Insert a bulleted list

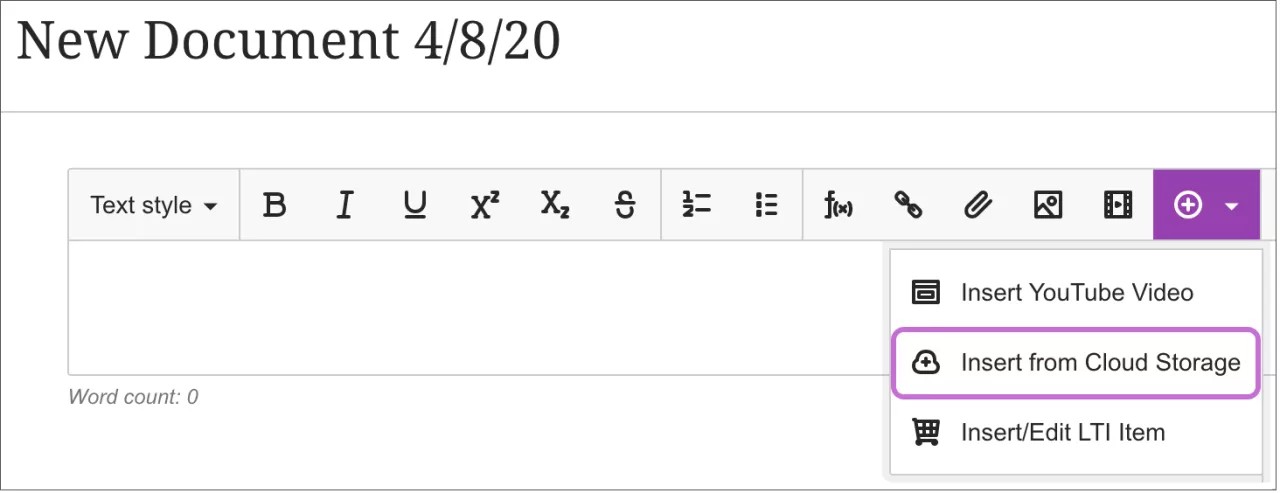[766, 205]
